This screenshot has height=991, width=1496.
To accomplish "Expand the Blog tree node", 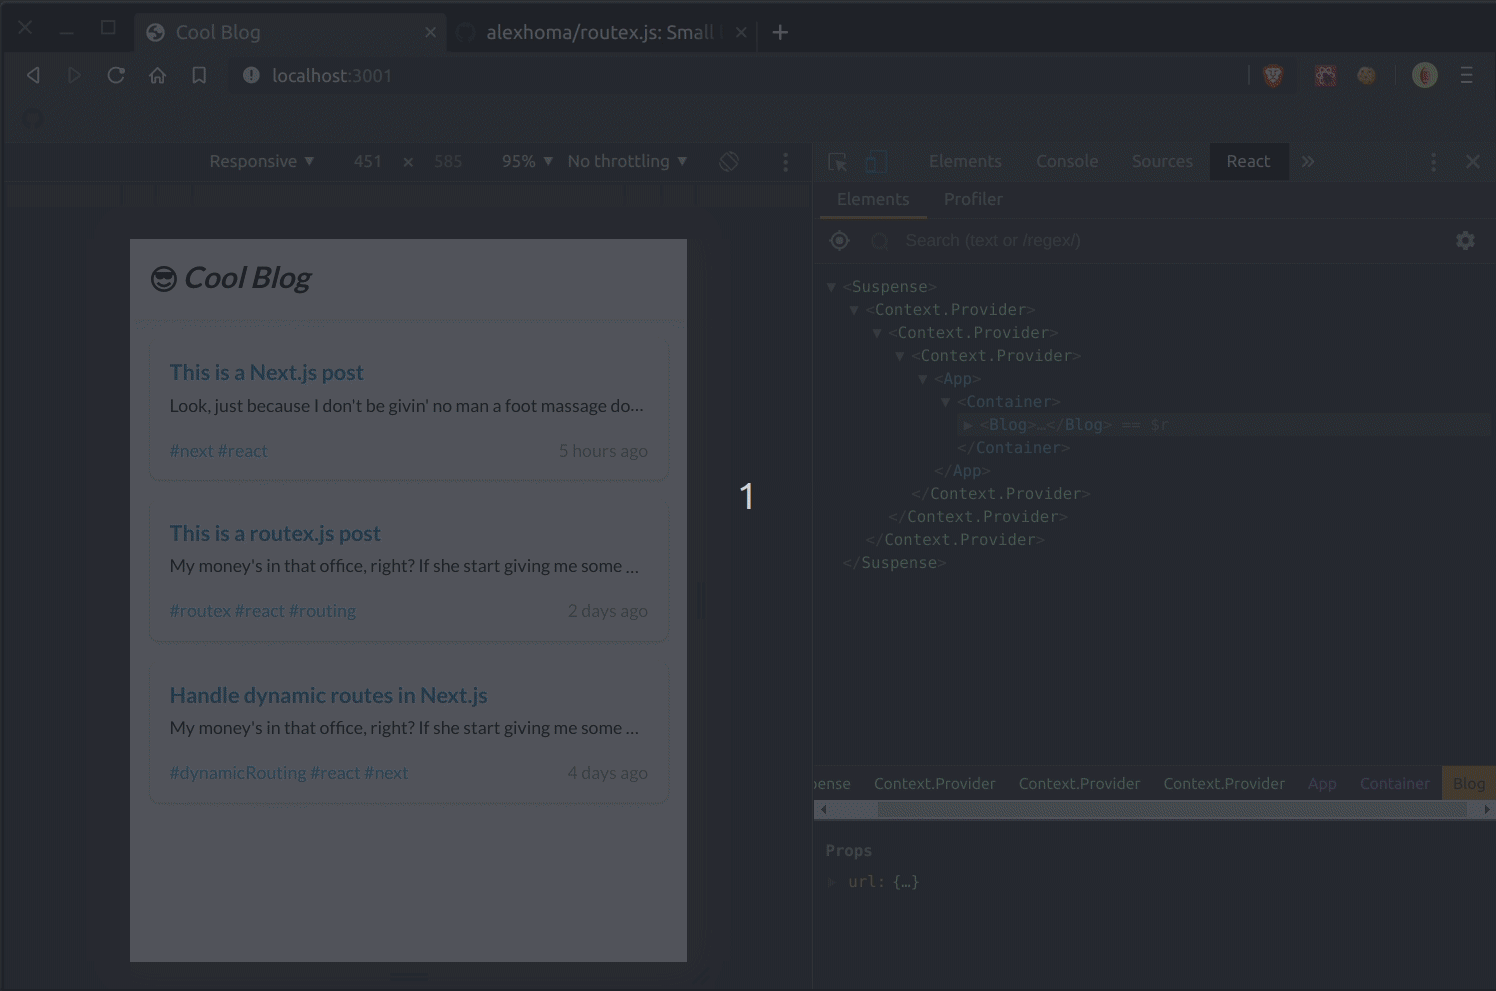I will (968, 425).
